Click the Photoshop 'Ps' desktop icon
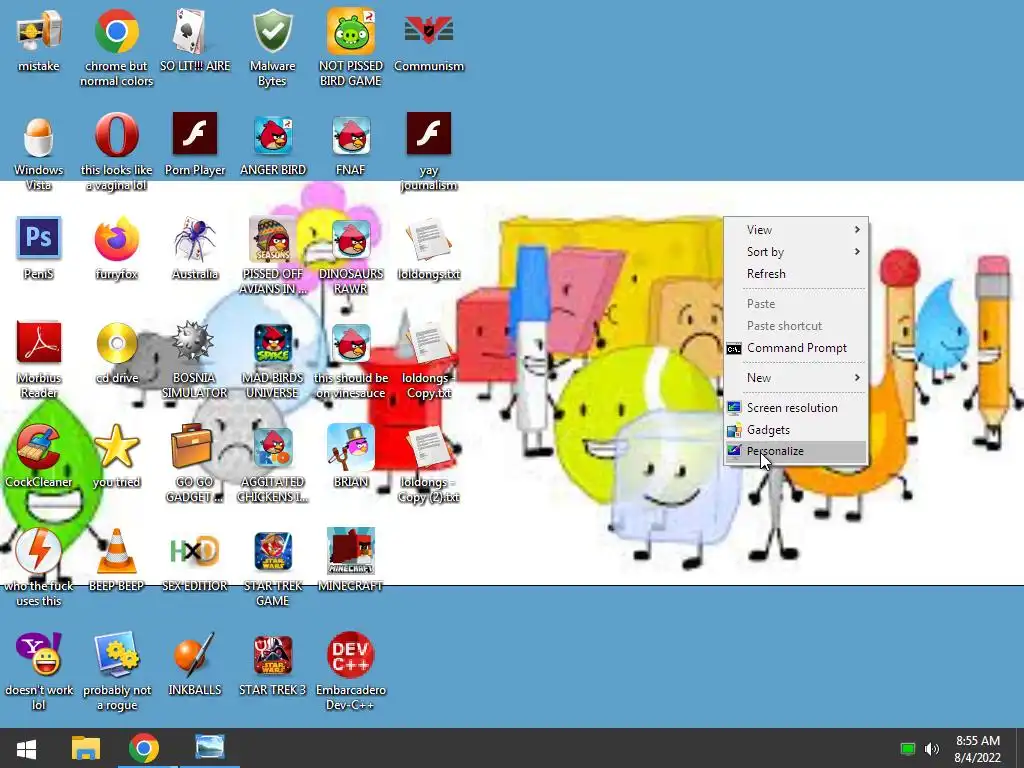The height and width of the screenshot is (768, 1024). pos(39,238)
